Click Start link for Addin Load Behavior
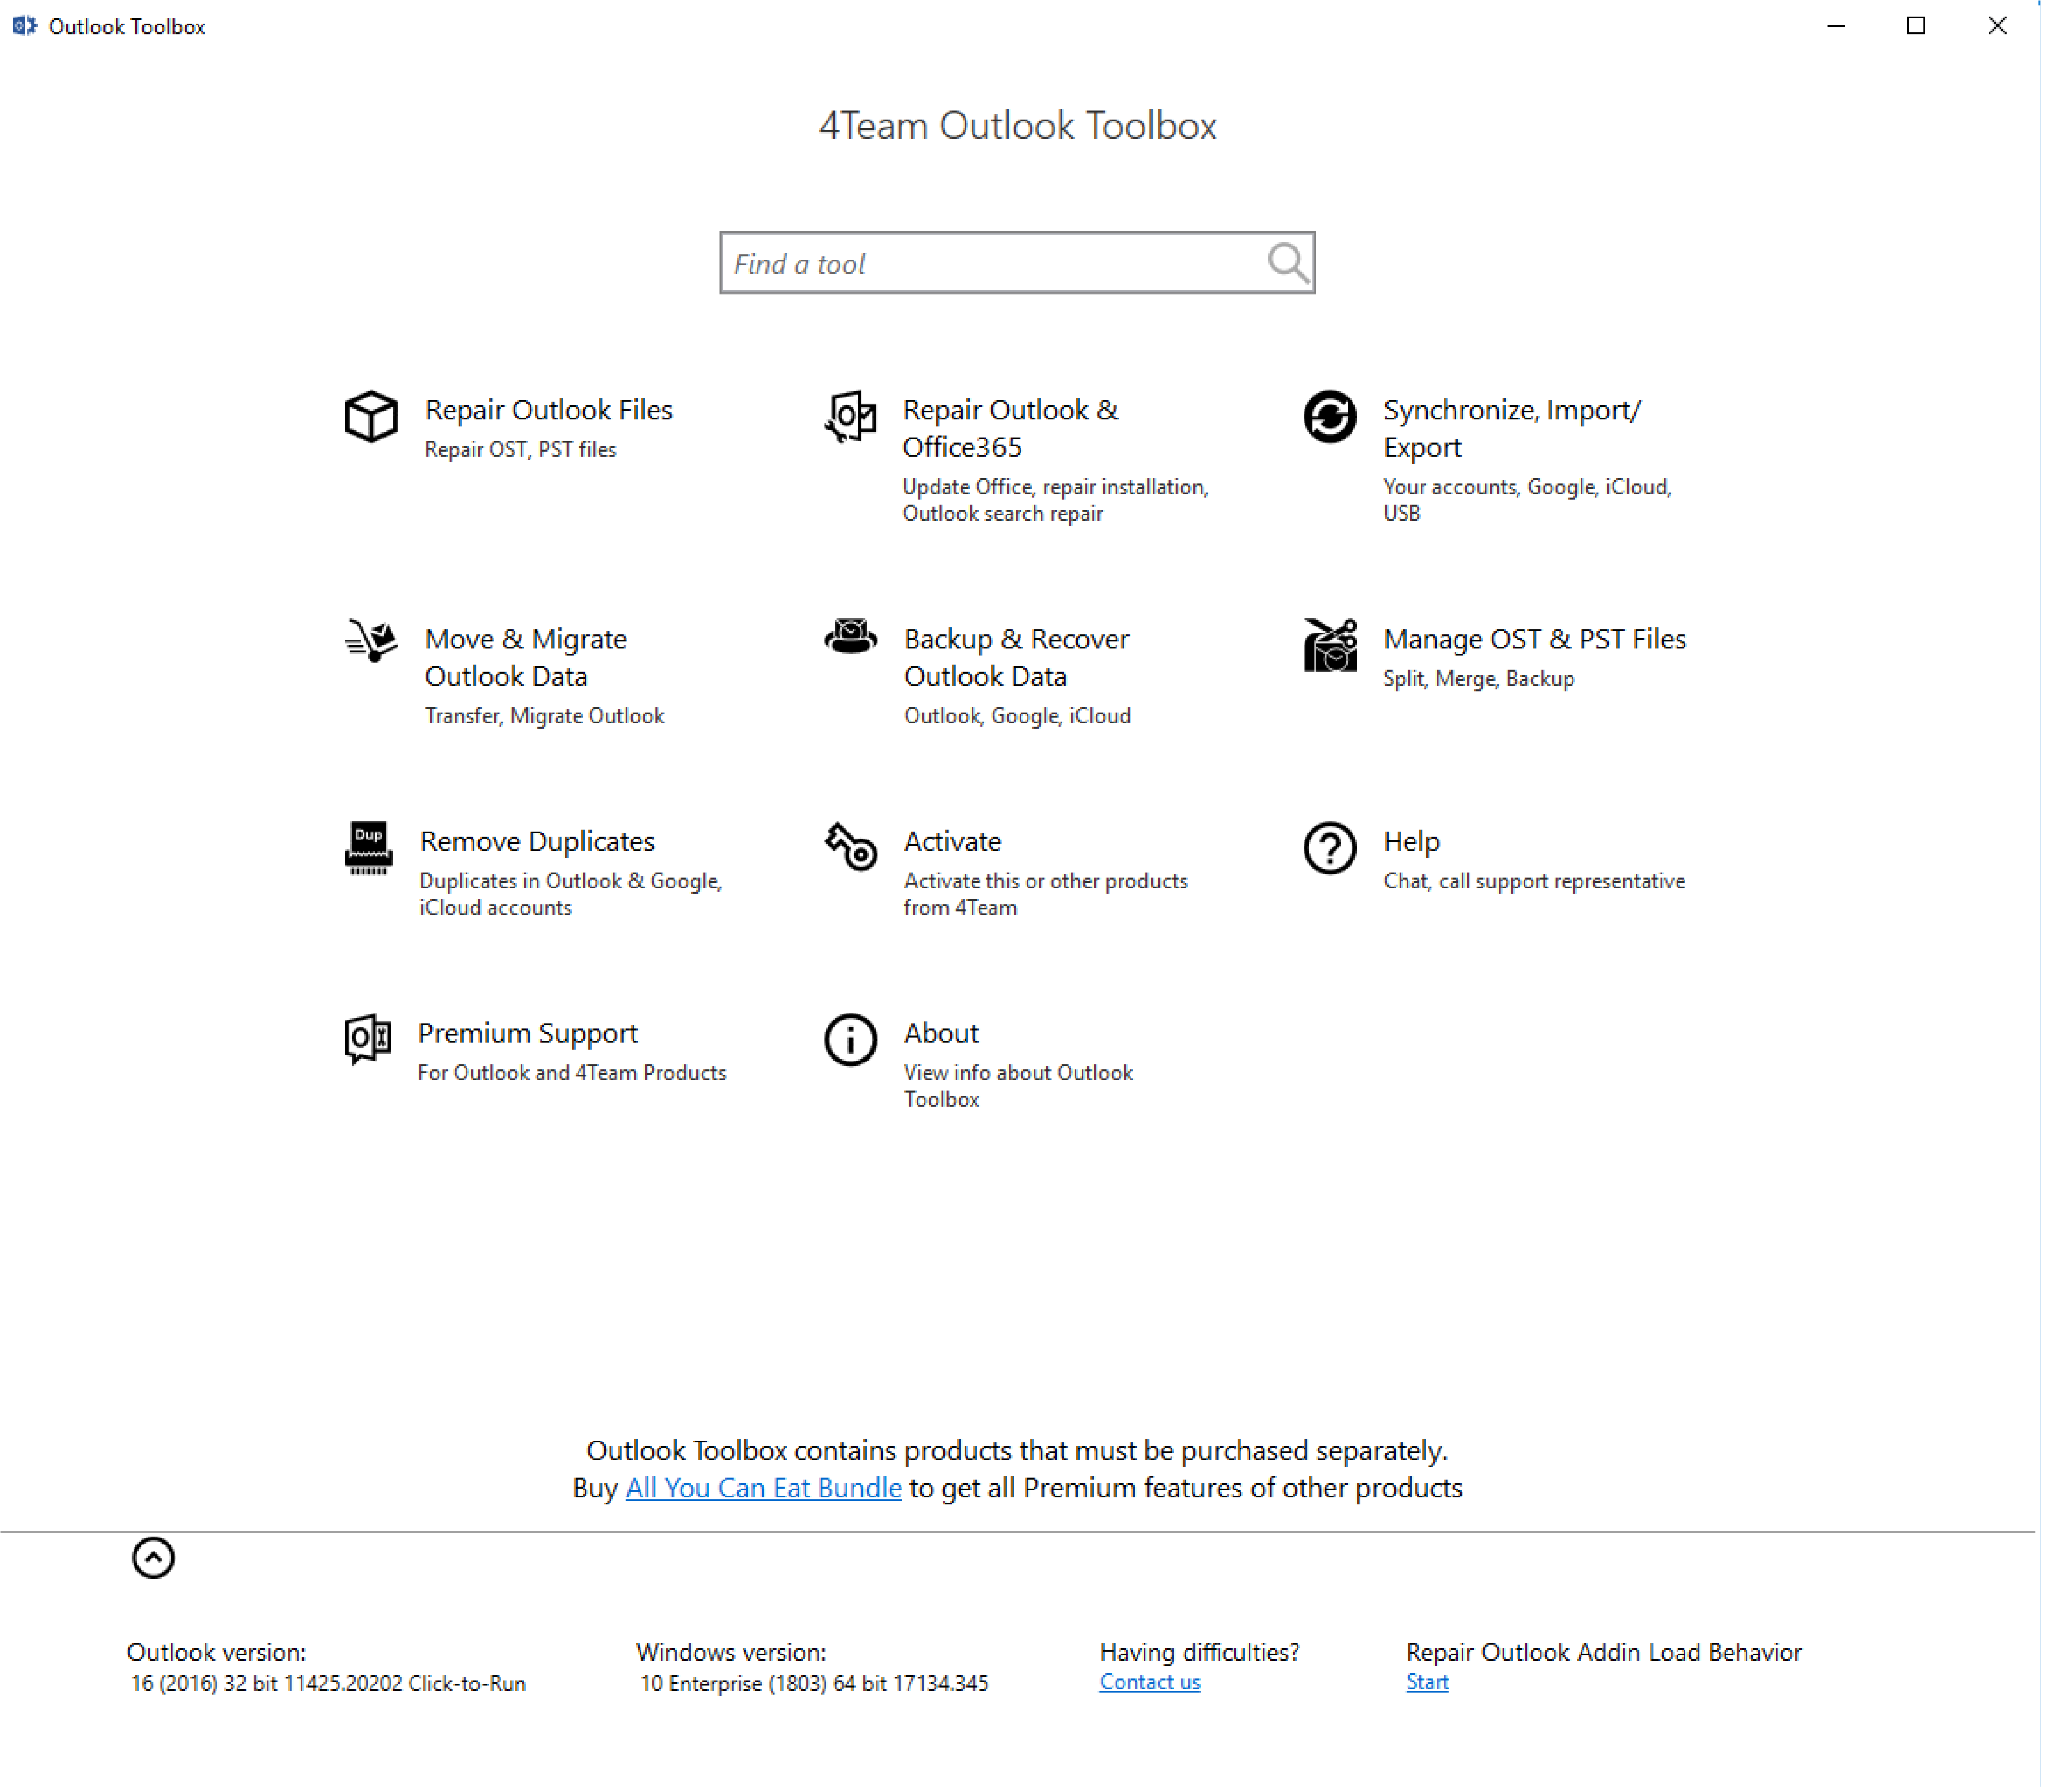The width and height of the screenshot is (2046, 1792). pos(1427,1682)
